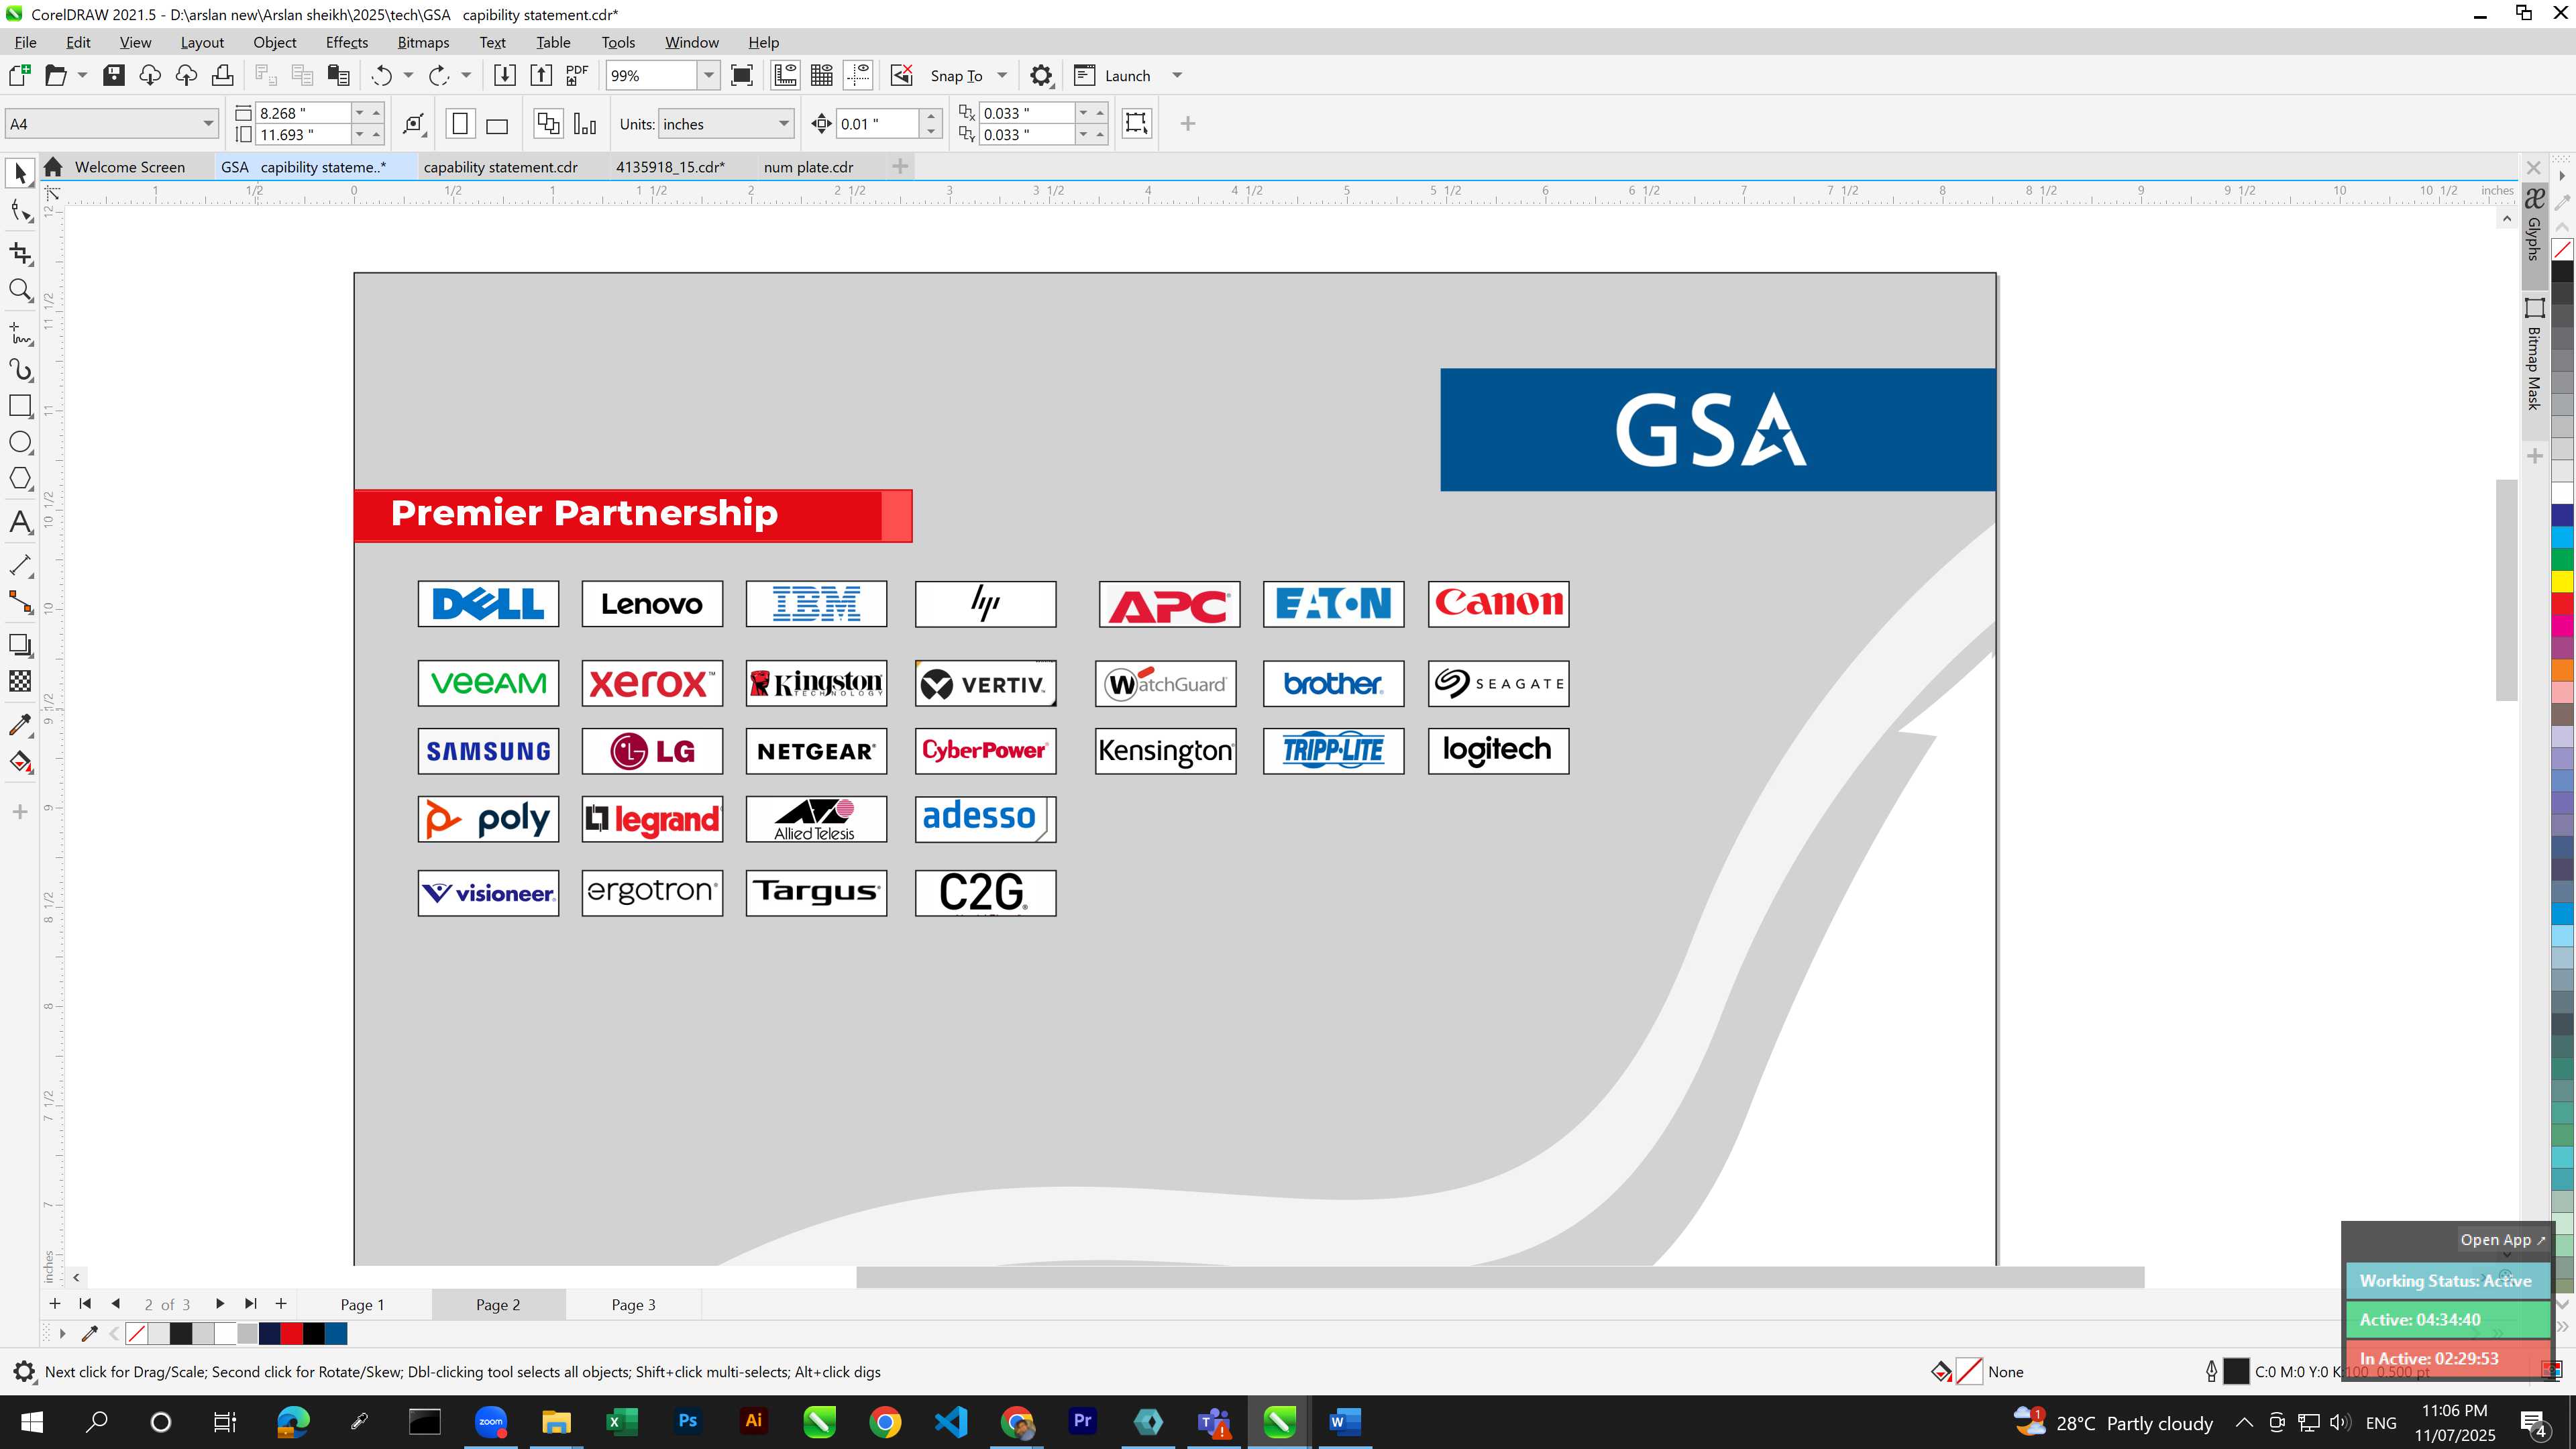Select the Pick tool
The width and height of the screenshot is (2576, 1449).
pos(20,173)
